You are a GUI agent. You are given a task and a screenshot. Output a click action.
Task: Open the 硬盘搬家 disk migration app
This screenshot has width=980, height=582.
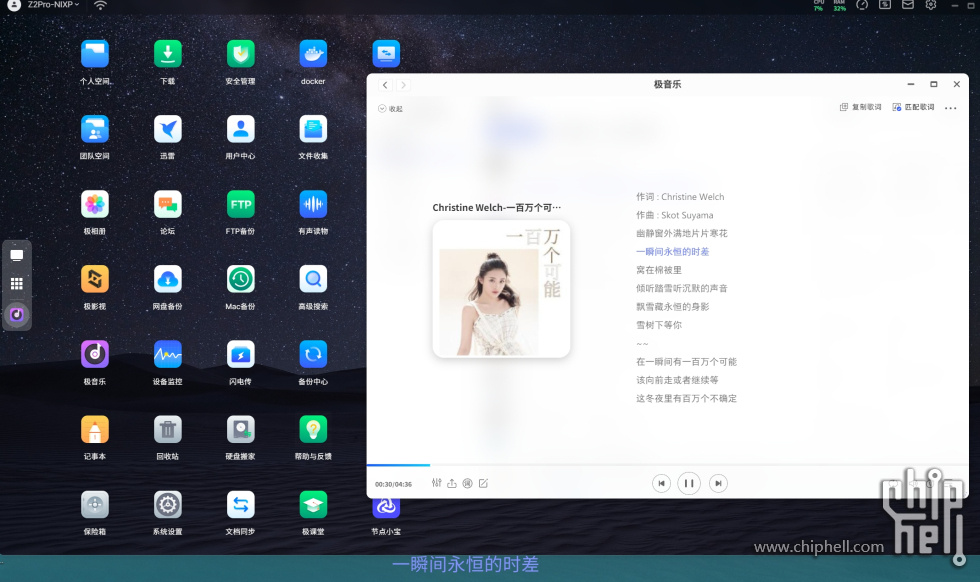pos(241,429)
